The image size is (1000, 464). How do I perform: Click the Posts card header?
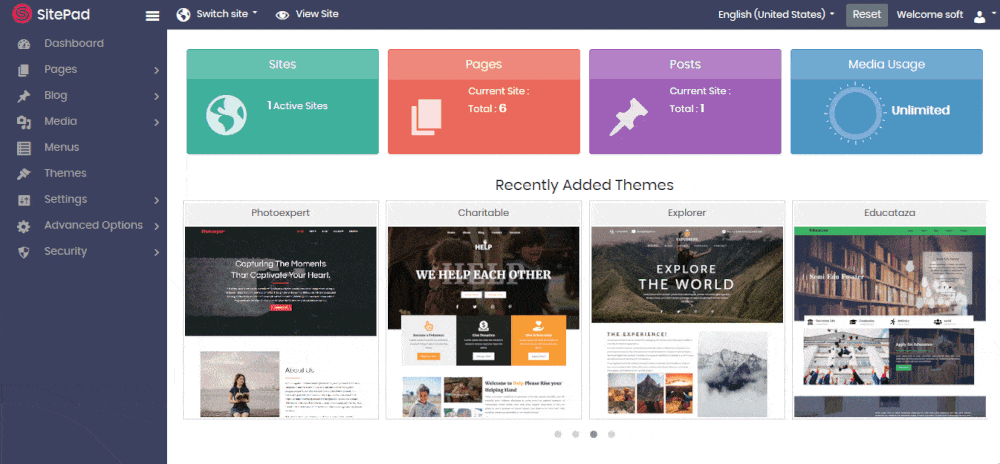(x=685, y=64)
